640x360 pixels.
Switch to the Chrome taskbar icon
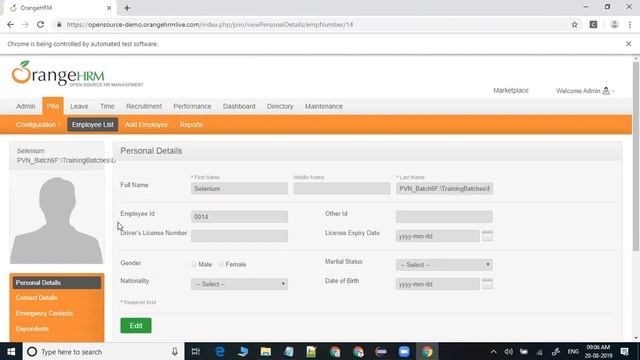tap(427, 351)
